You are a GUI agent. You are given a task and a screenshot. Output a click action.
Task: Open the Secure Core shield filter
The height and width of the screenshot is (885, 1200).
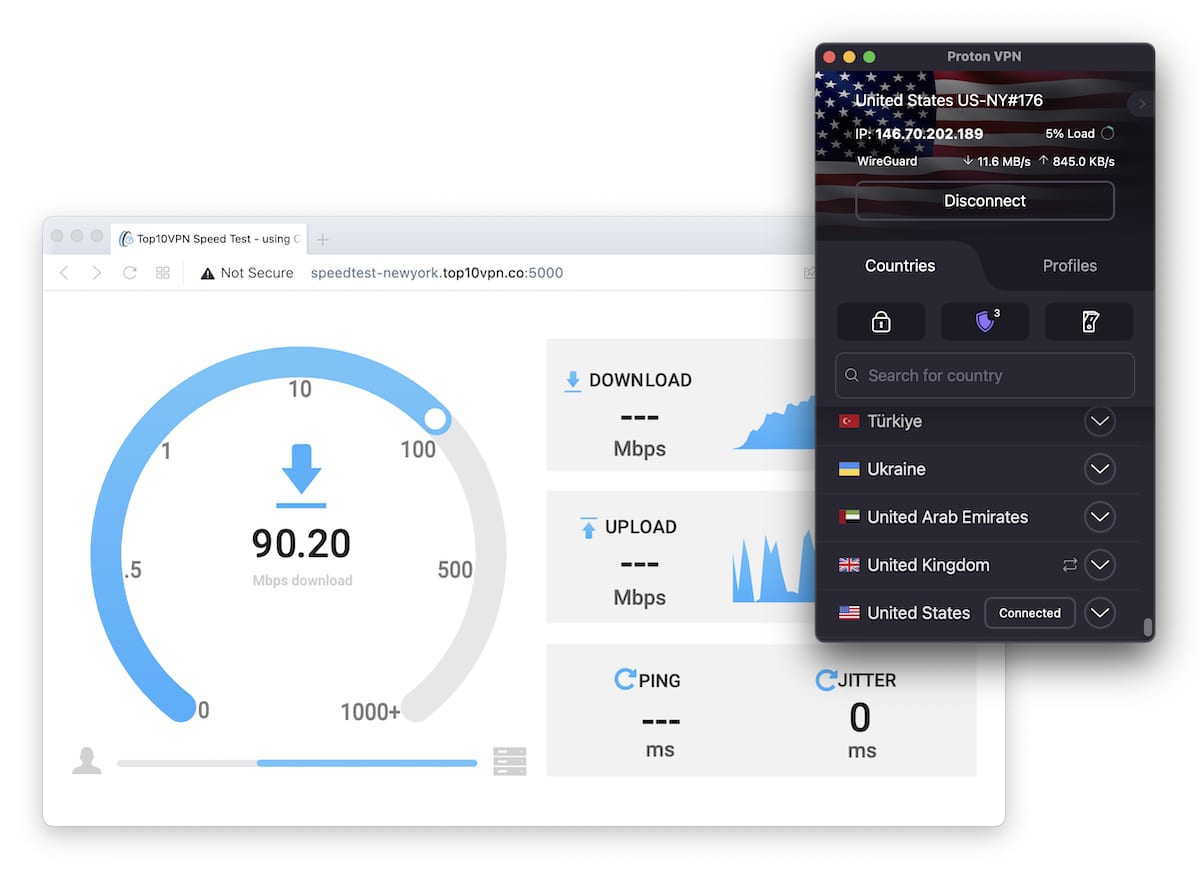(x=984, y=321)
